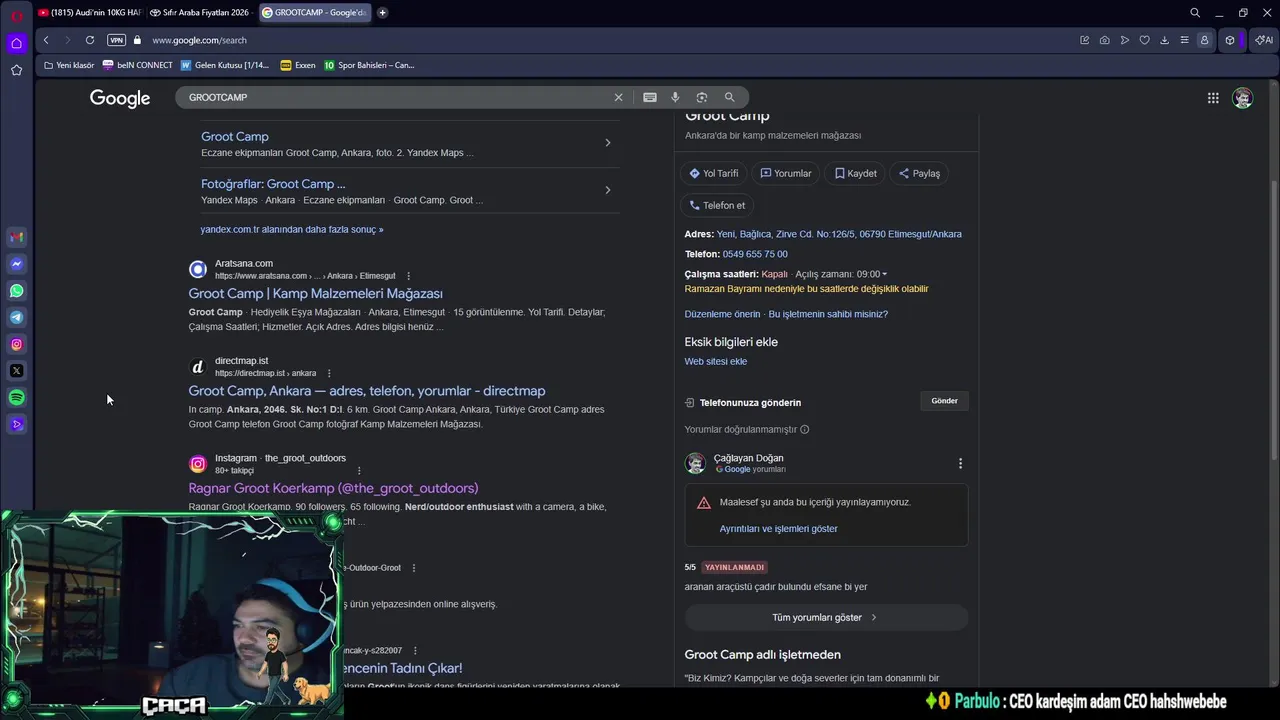Open WhatsApp in the sidebar

point(16,291)
